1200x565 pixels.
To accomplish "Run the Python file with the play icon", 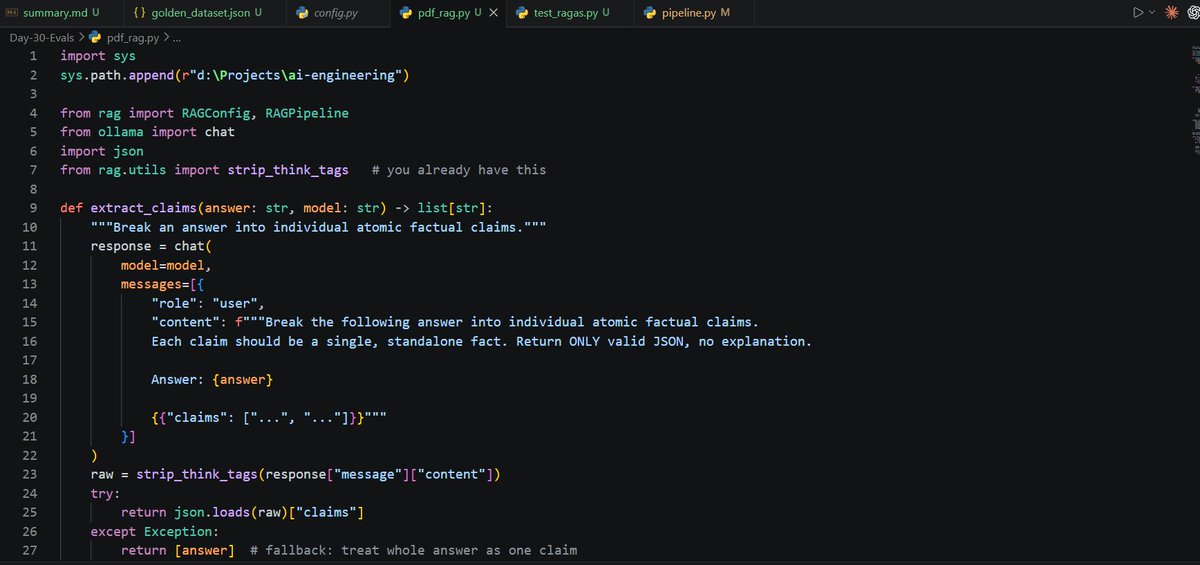I will 1137,13.
